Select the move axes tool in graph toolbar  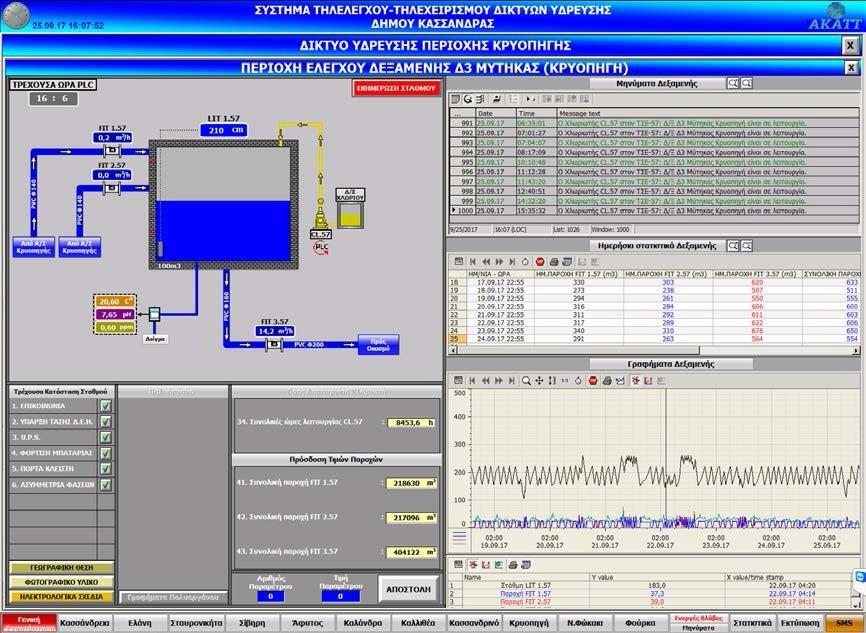pos(539,381)
